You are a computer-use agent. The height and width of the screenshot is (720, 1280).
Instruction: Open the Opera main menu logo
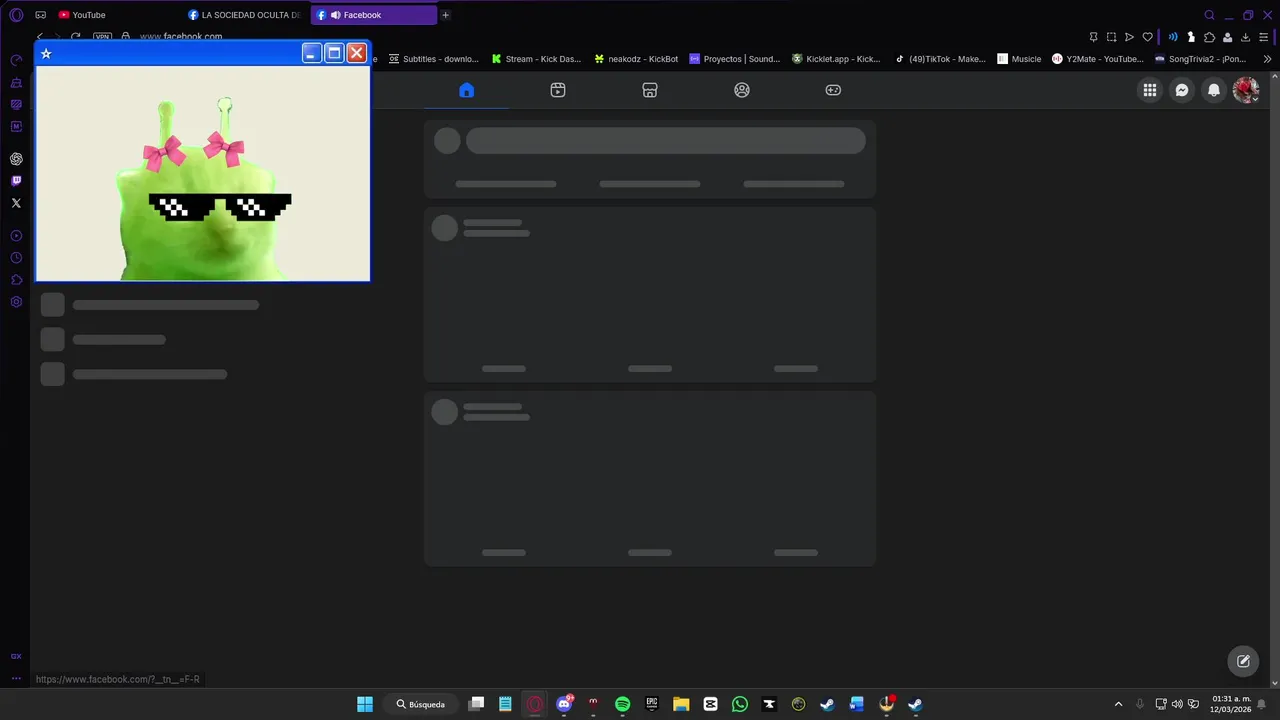tap(16, 15)
